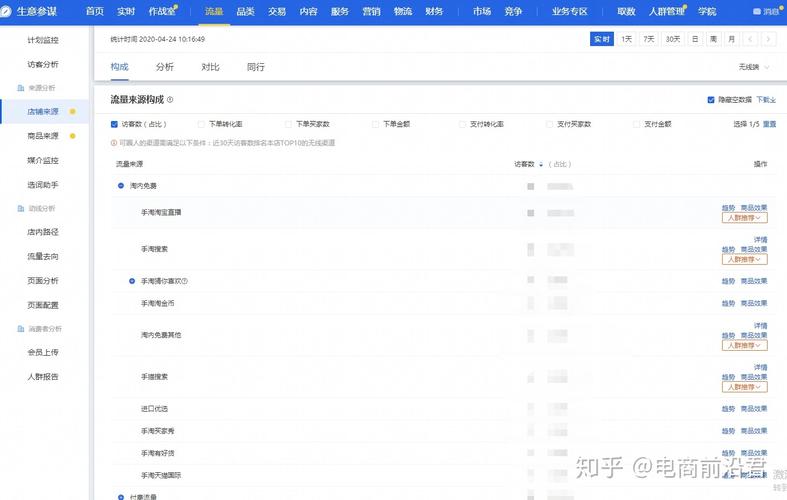Click the sort arrow next to 访客数 column
This screenshot has width=787, height=500.
coord(541,164)
